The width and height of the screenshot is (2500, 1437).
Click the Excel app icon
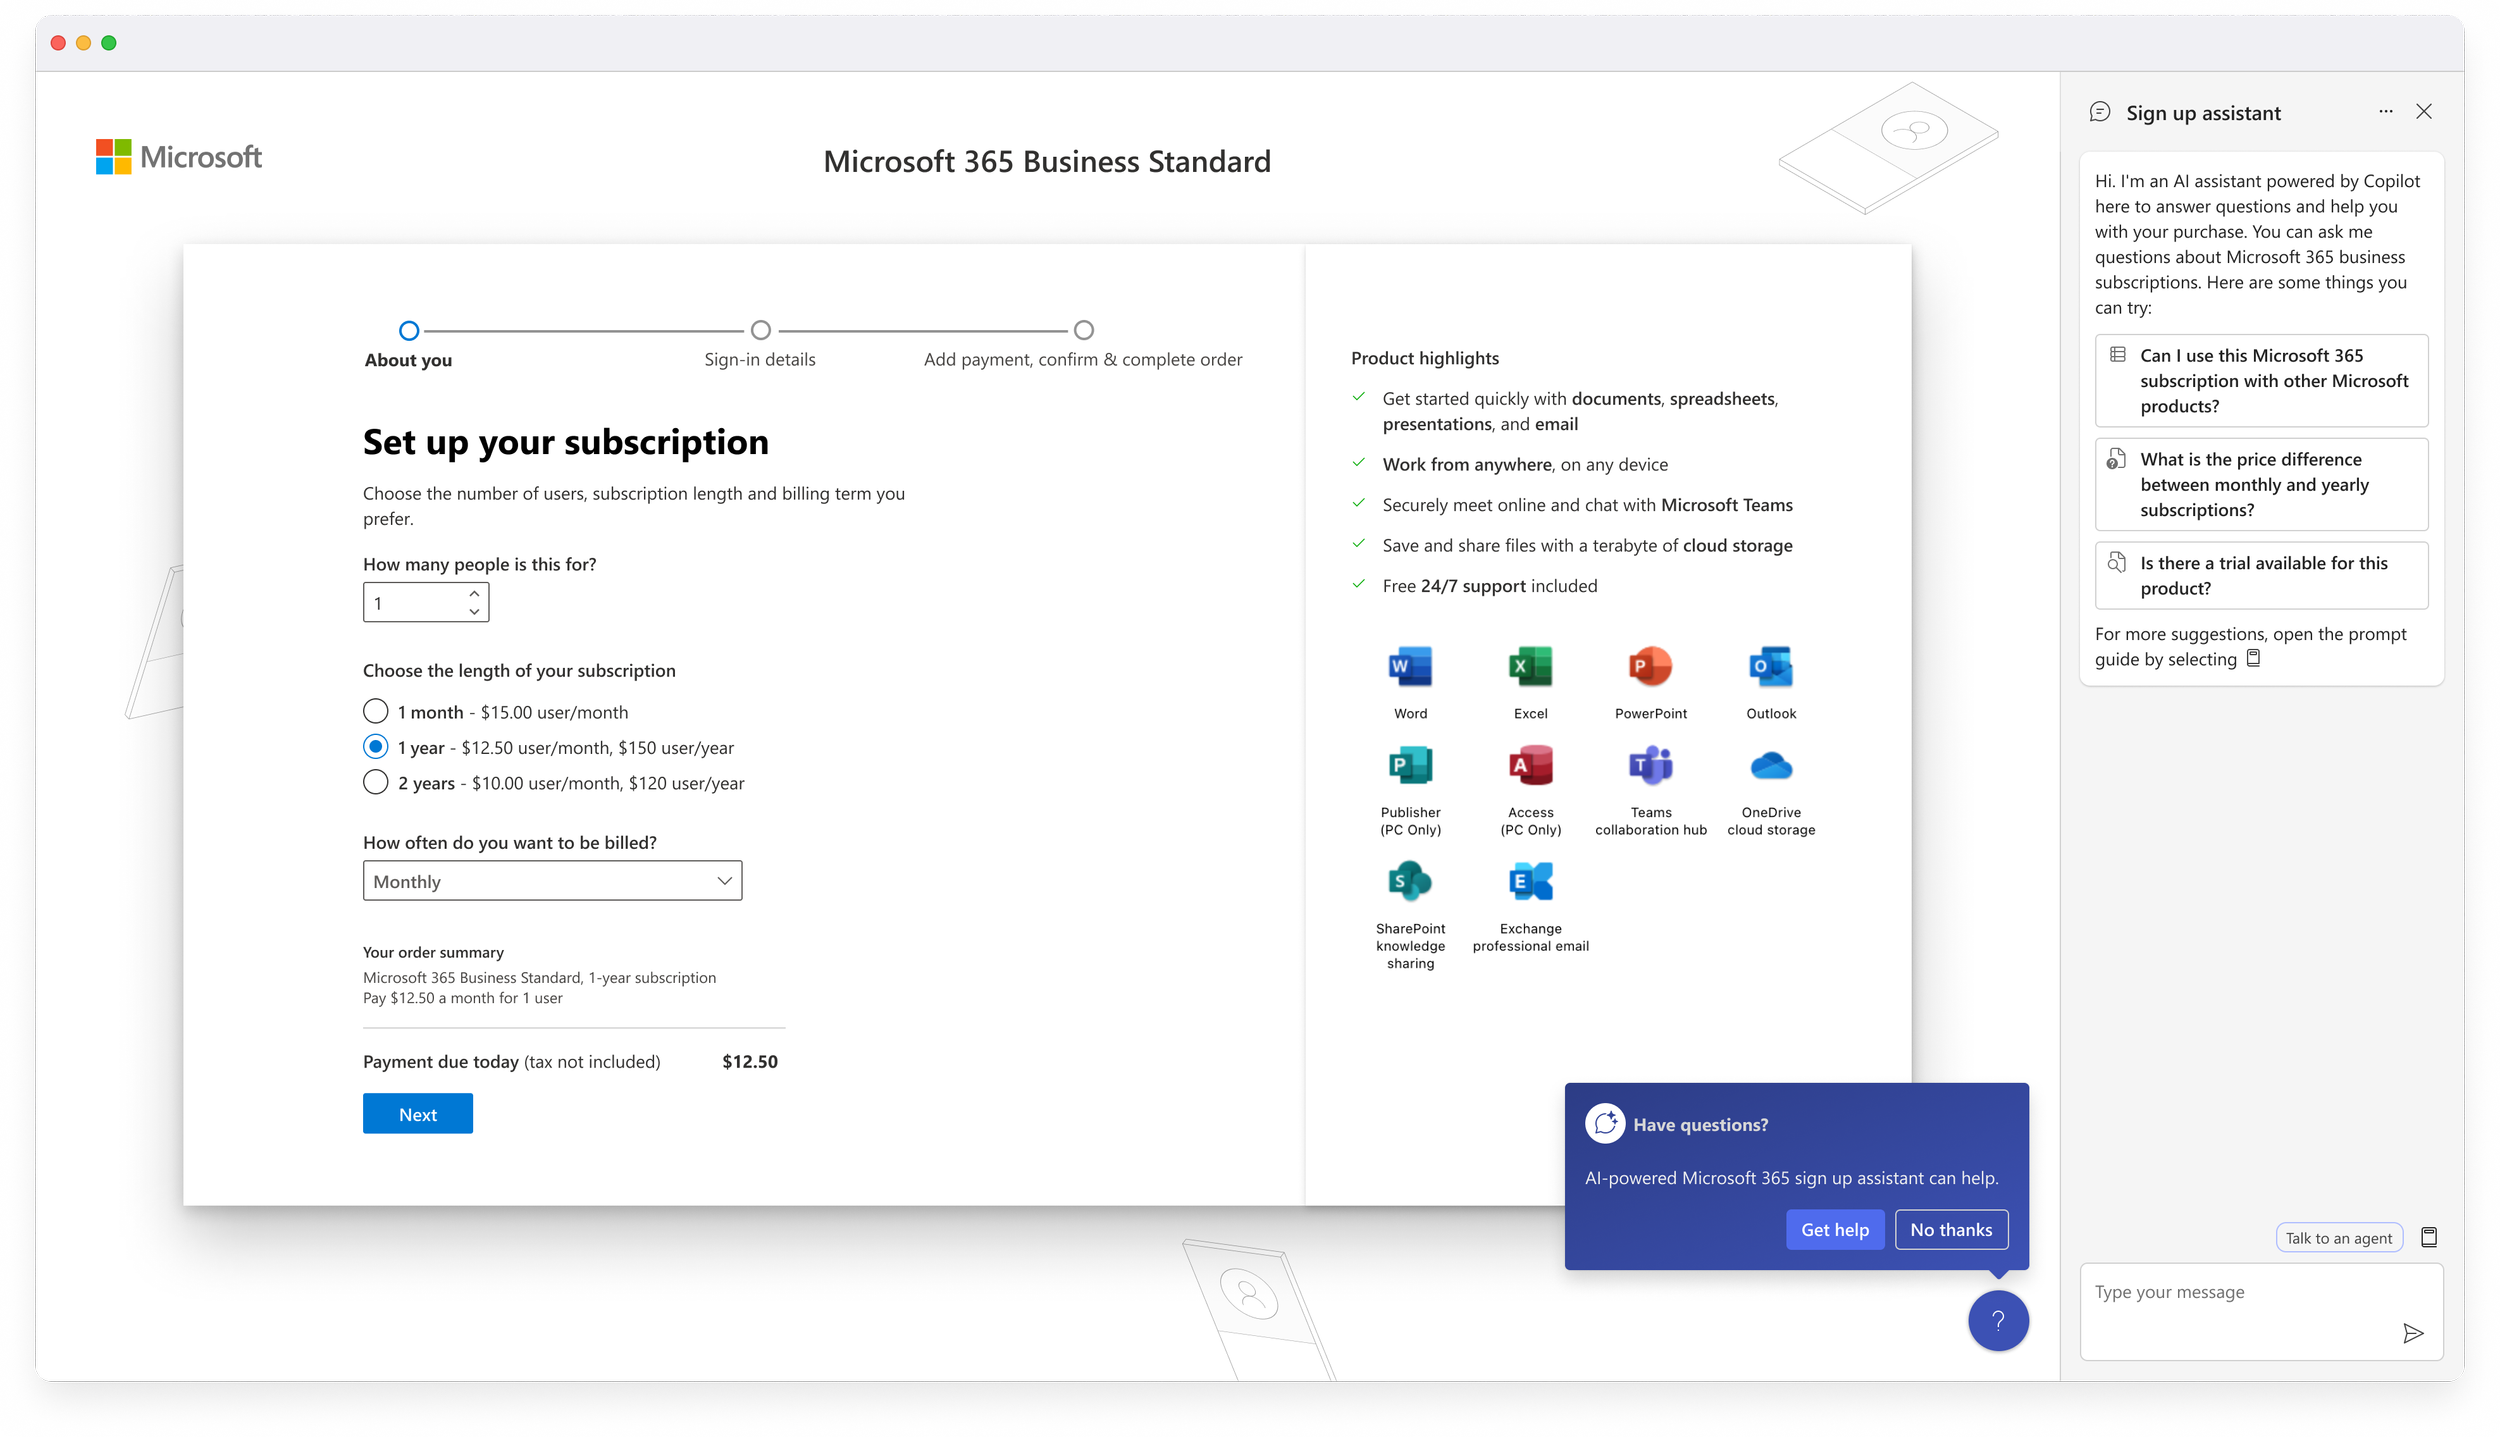1530,667
